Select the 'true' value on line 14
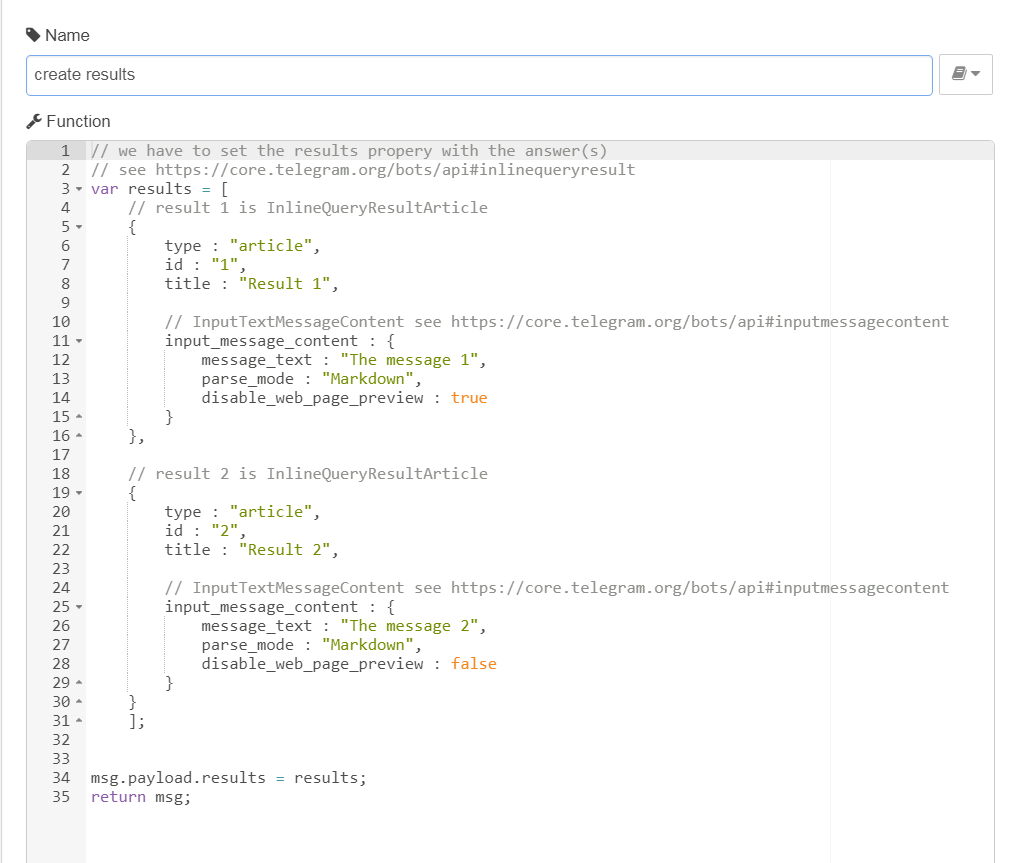The image size is (1015, 863). coord(468,397)
